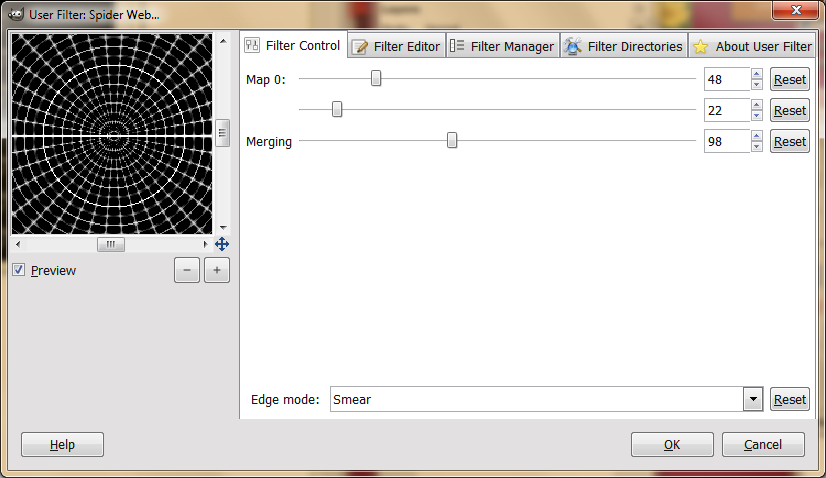Decrease the Merging value with down arrow

[x=757, y=147]
